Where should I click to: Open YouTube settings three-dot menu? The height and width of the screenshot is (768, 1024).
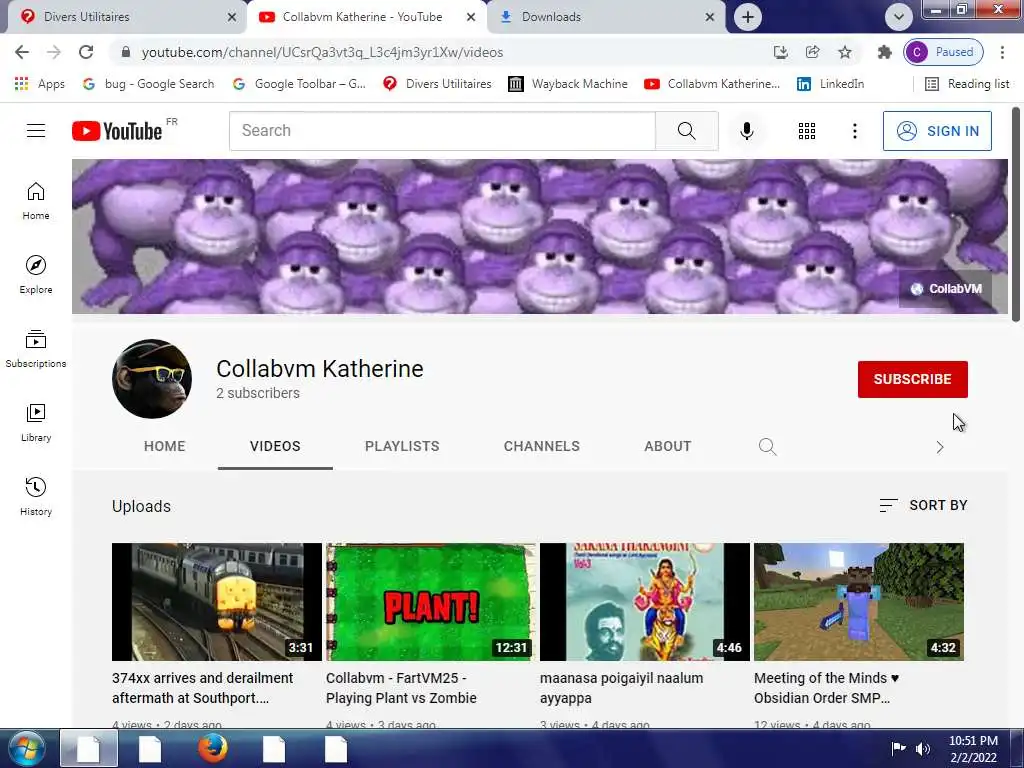(854, 131)
